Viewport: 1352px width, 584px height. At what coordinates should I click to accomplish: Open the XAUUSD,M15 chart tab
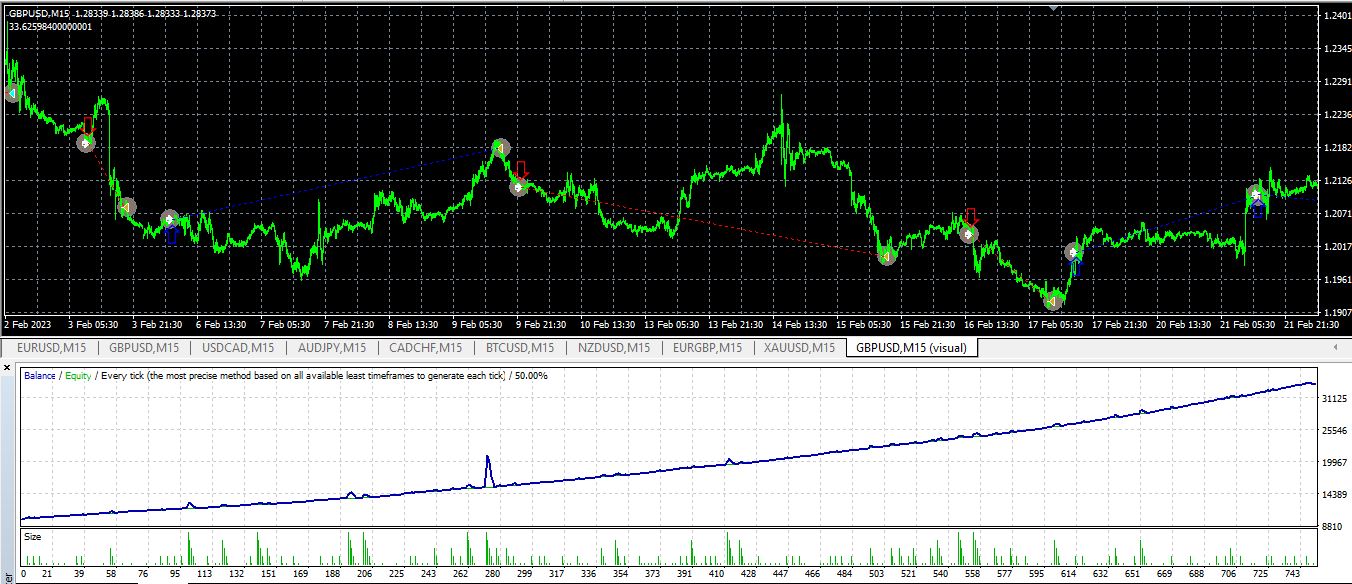coord(799,348)
